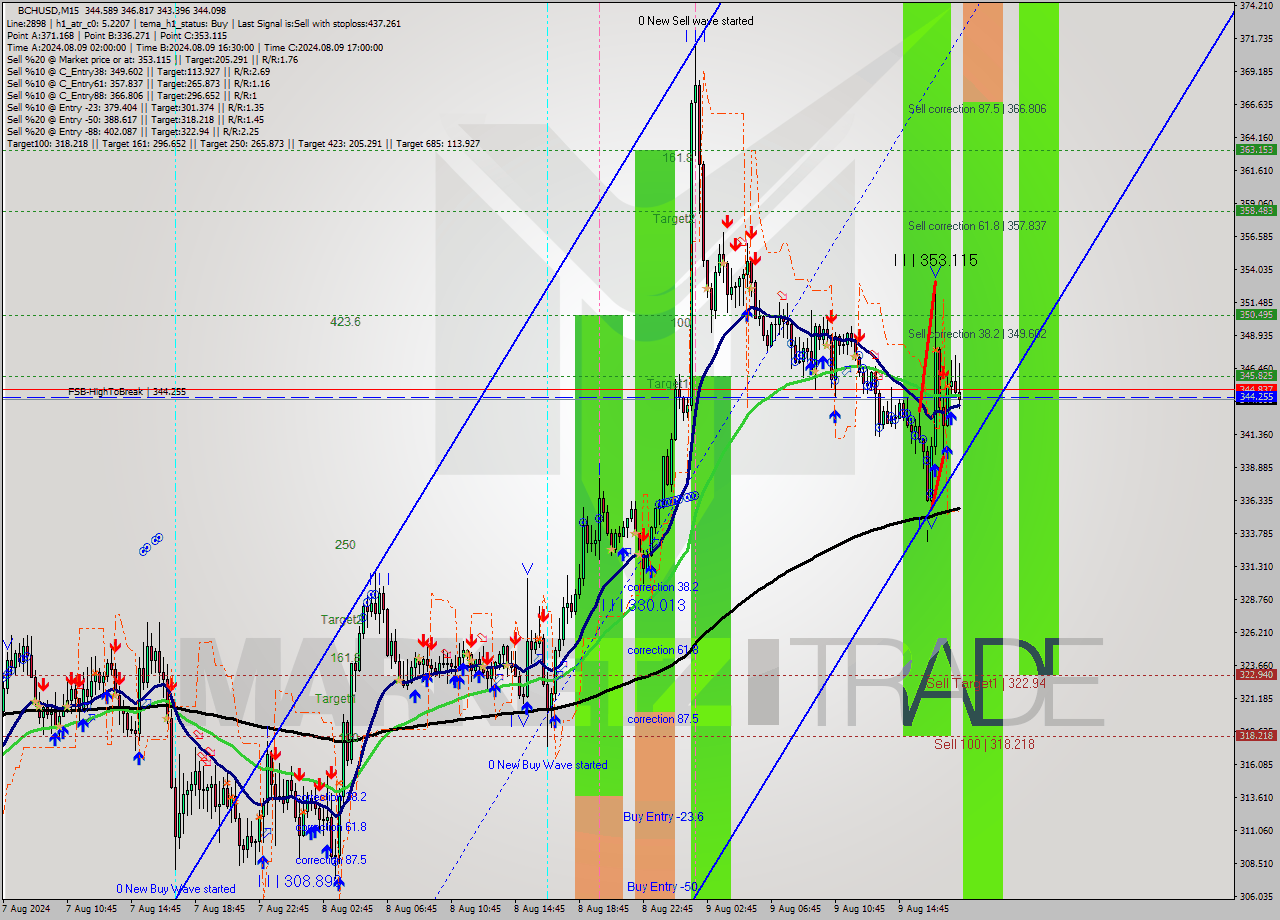Click the 'Sell %10 @ C_Entry38: 349.602' line
This screenshot has width=1280, height=920.
click(138, 71)
